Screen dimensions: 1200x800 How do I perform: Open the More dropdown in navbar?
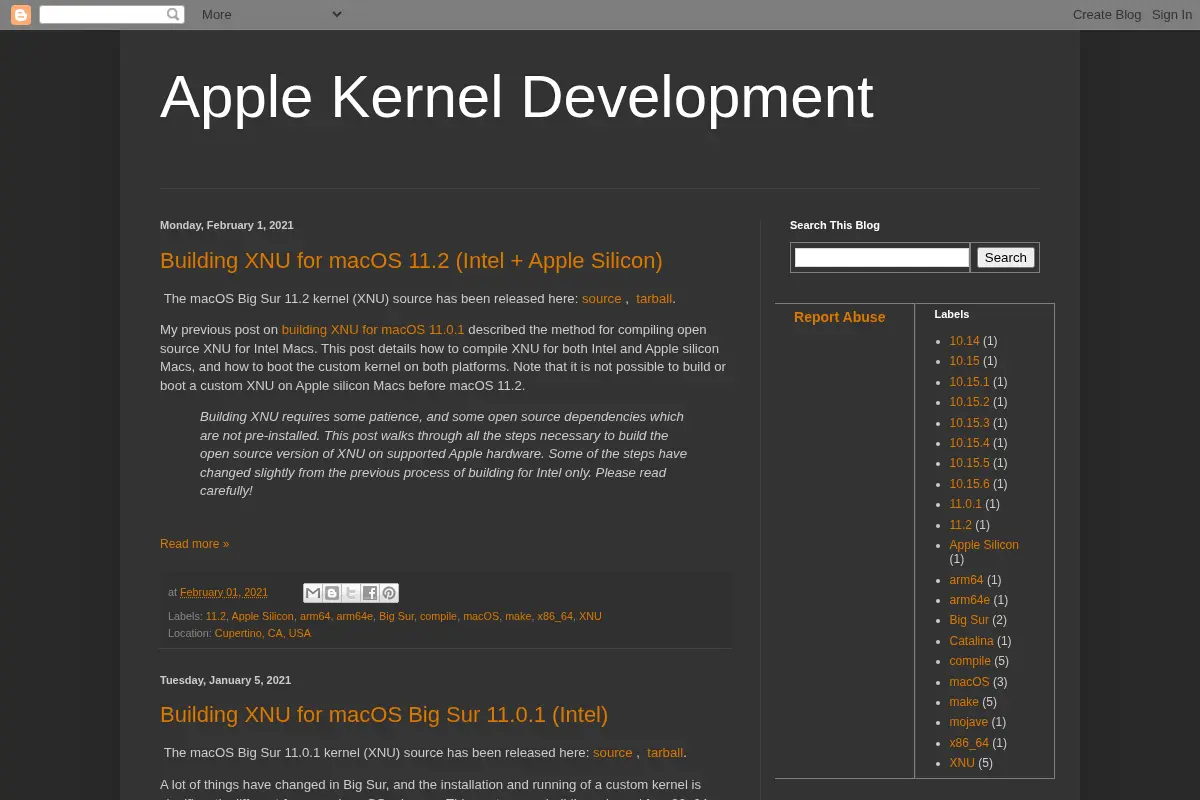271,14
